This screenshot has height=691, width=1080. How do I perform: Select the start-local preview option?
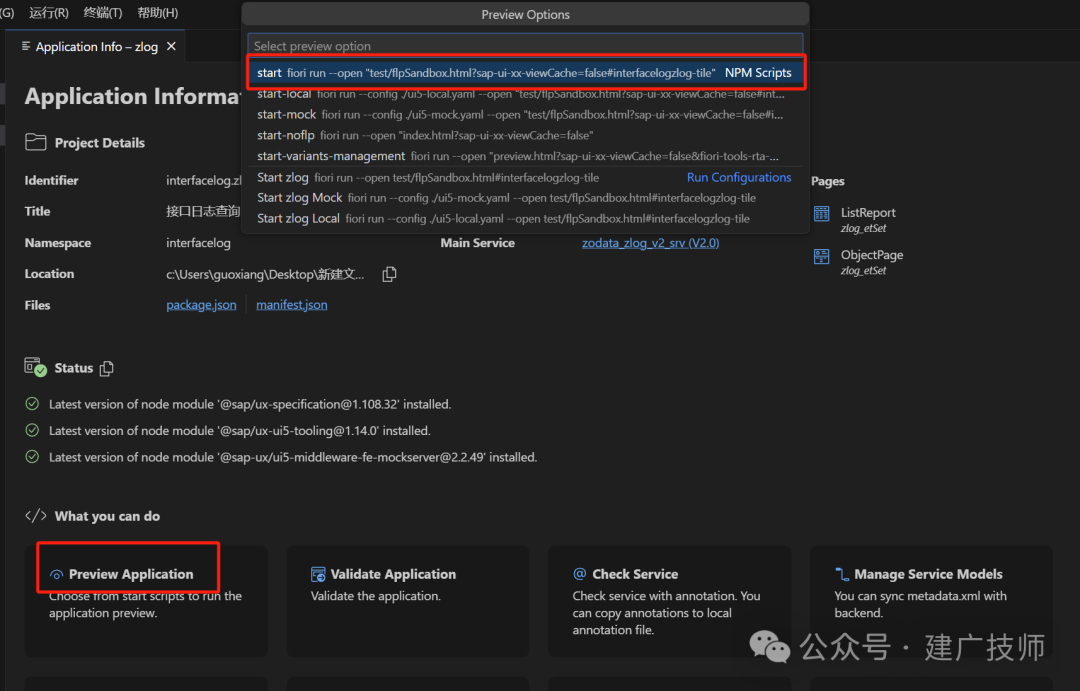pyautogui.click(x=526, y=94)
